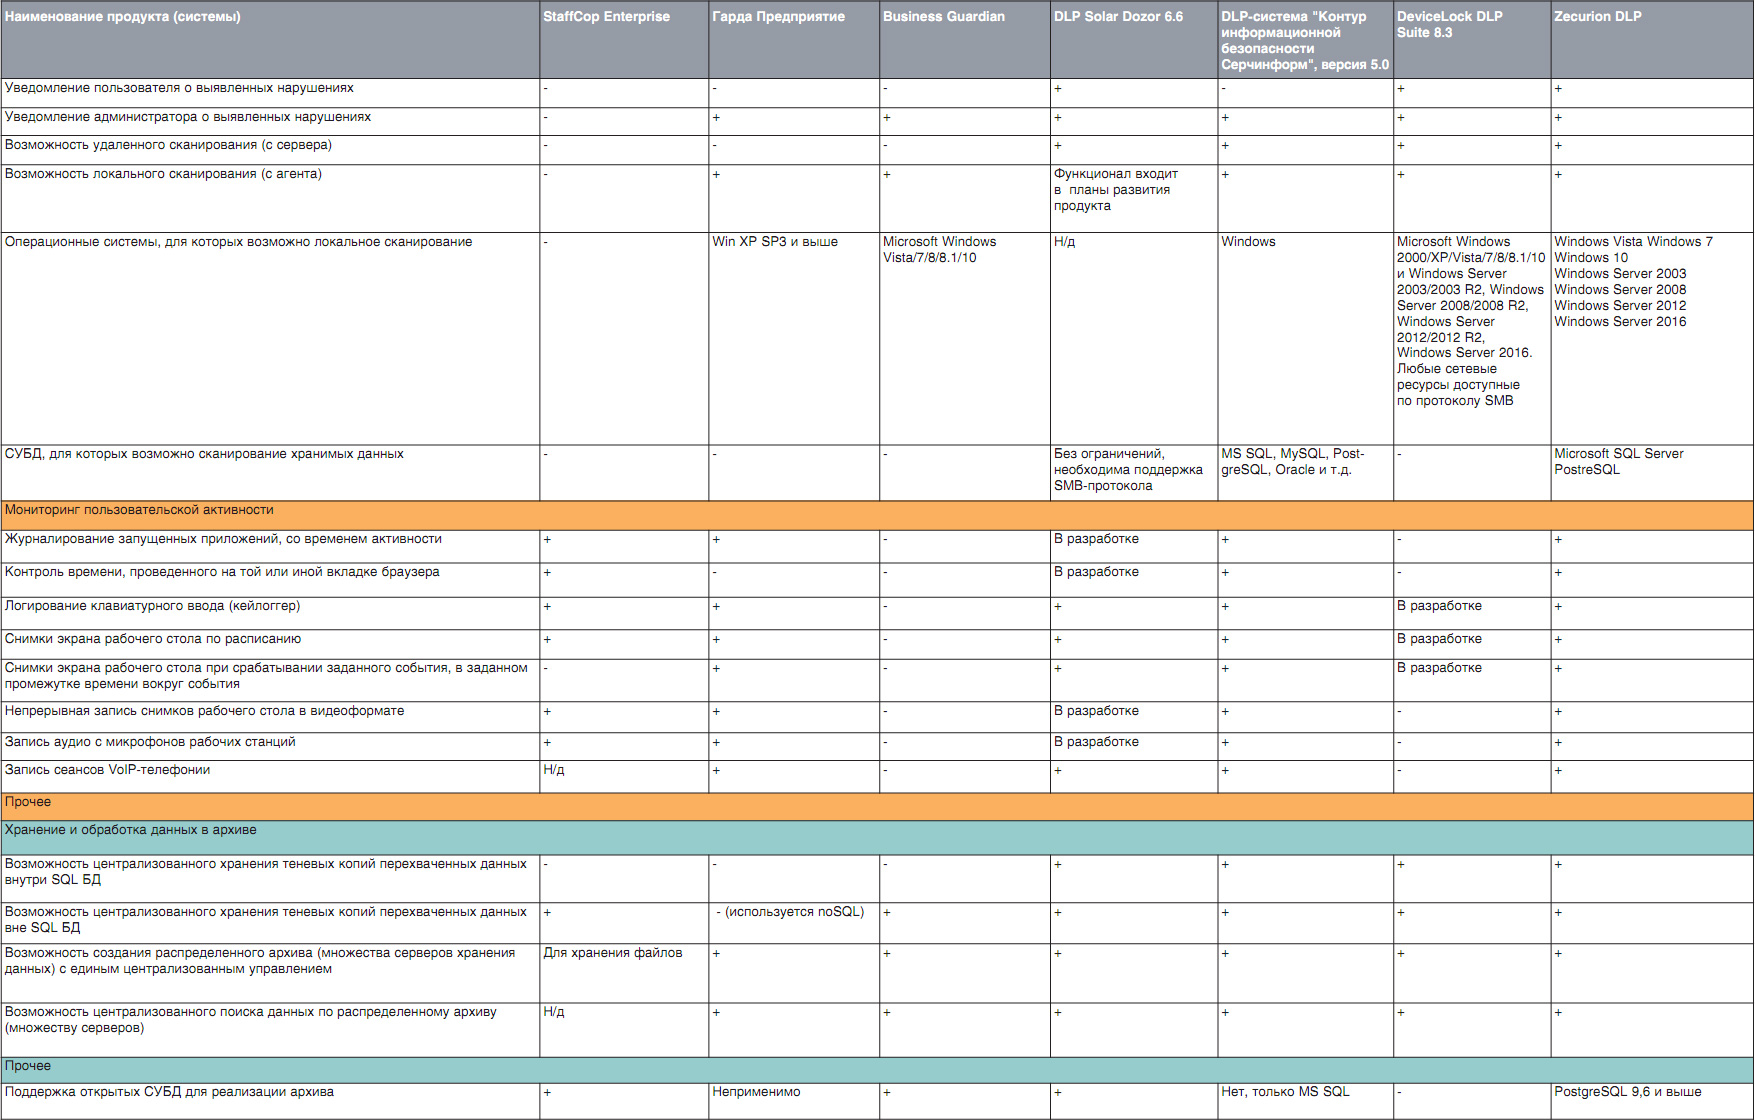Select the Хранение и обработка данных в архиве header
1755x1120 pixels.
point(877,837)
